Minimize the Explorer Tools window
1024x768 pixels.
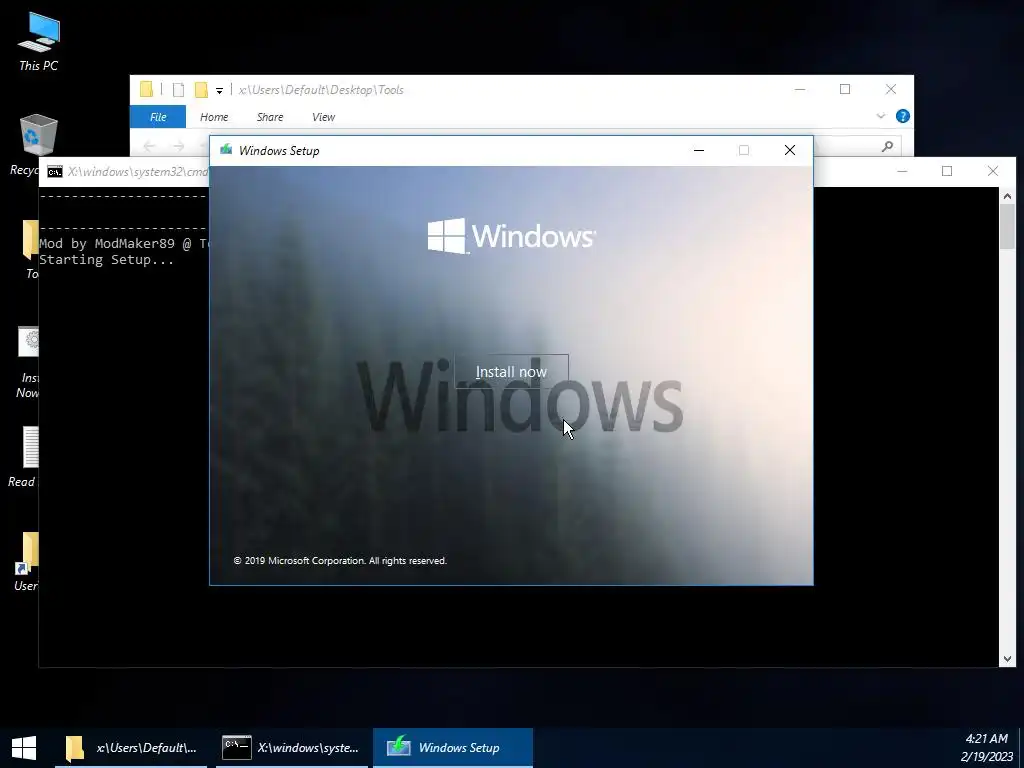pyautogui.click(x=800, y=89)
